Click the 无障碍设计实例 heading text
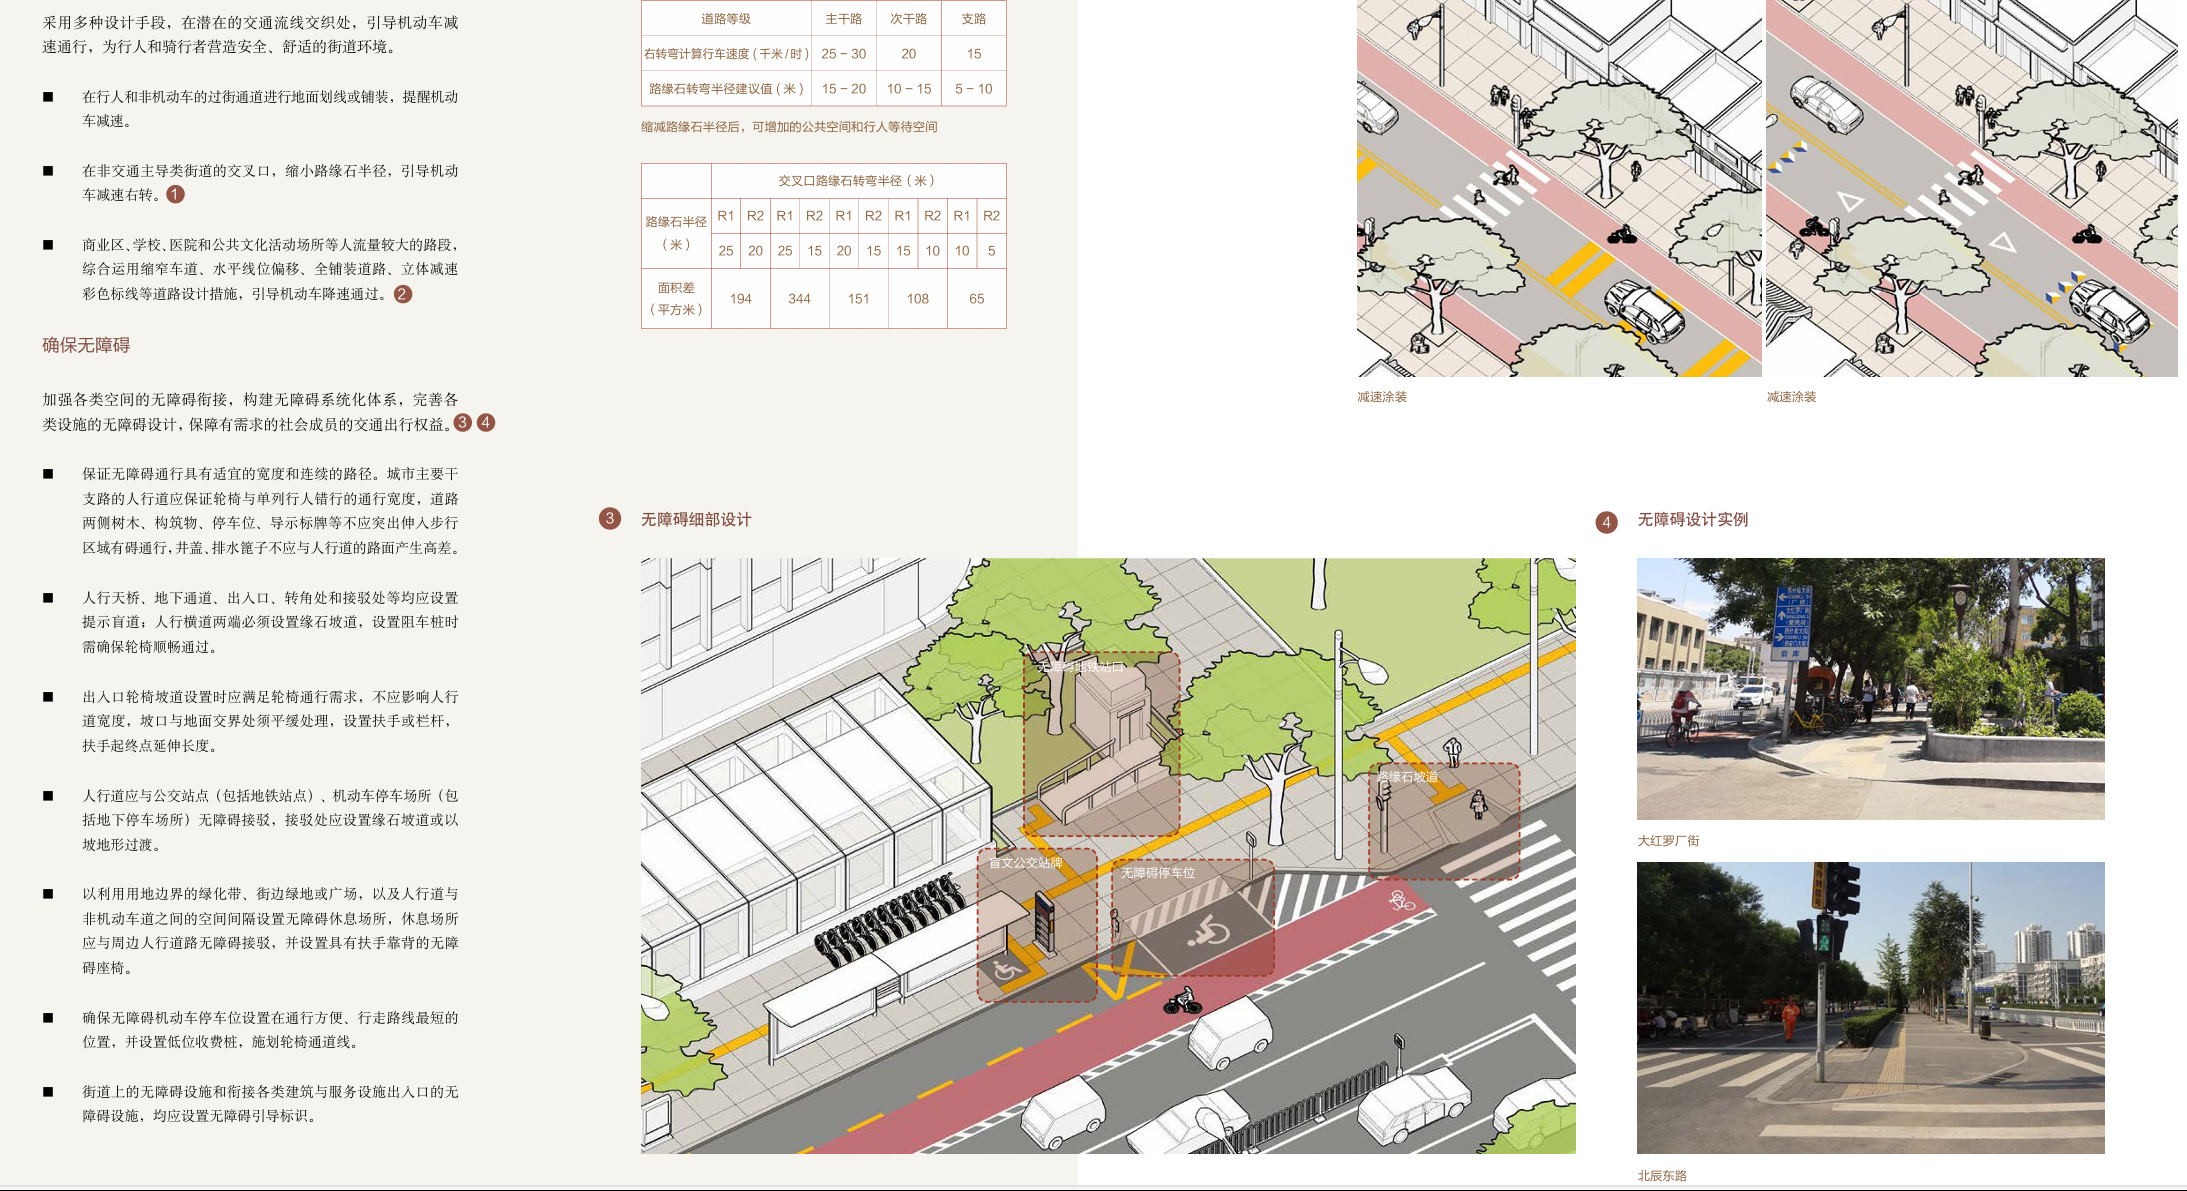 [x=1692, y=520]
